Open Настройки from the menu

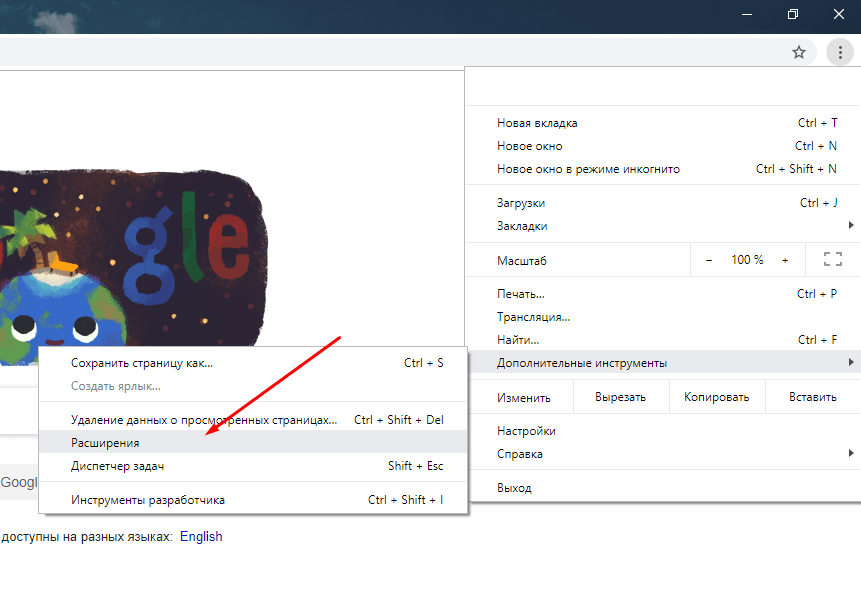663,431
